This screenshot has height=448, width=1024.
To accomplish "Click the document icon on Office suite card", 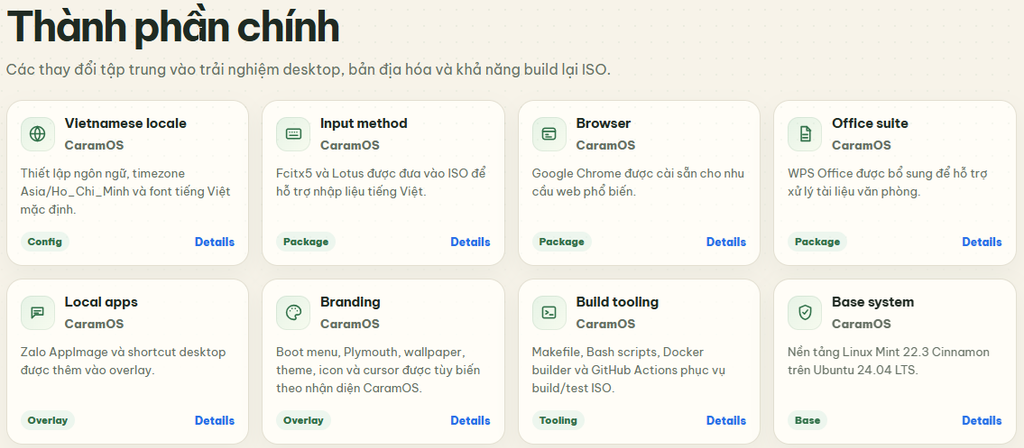I will point(805,134).
